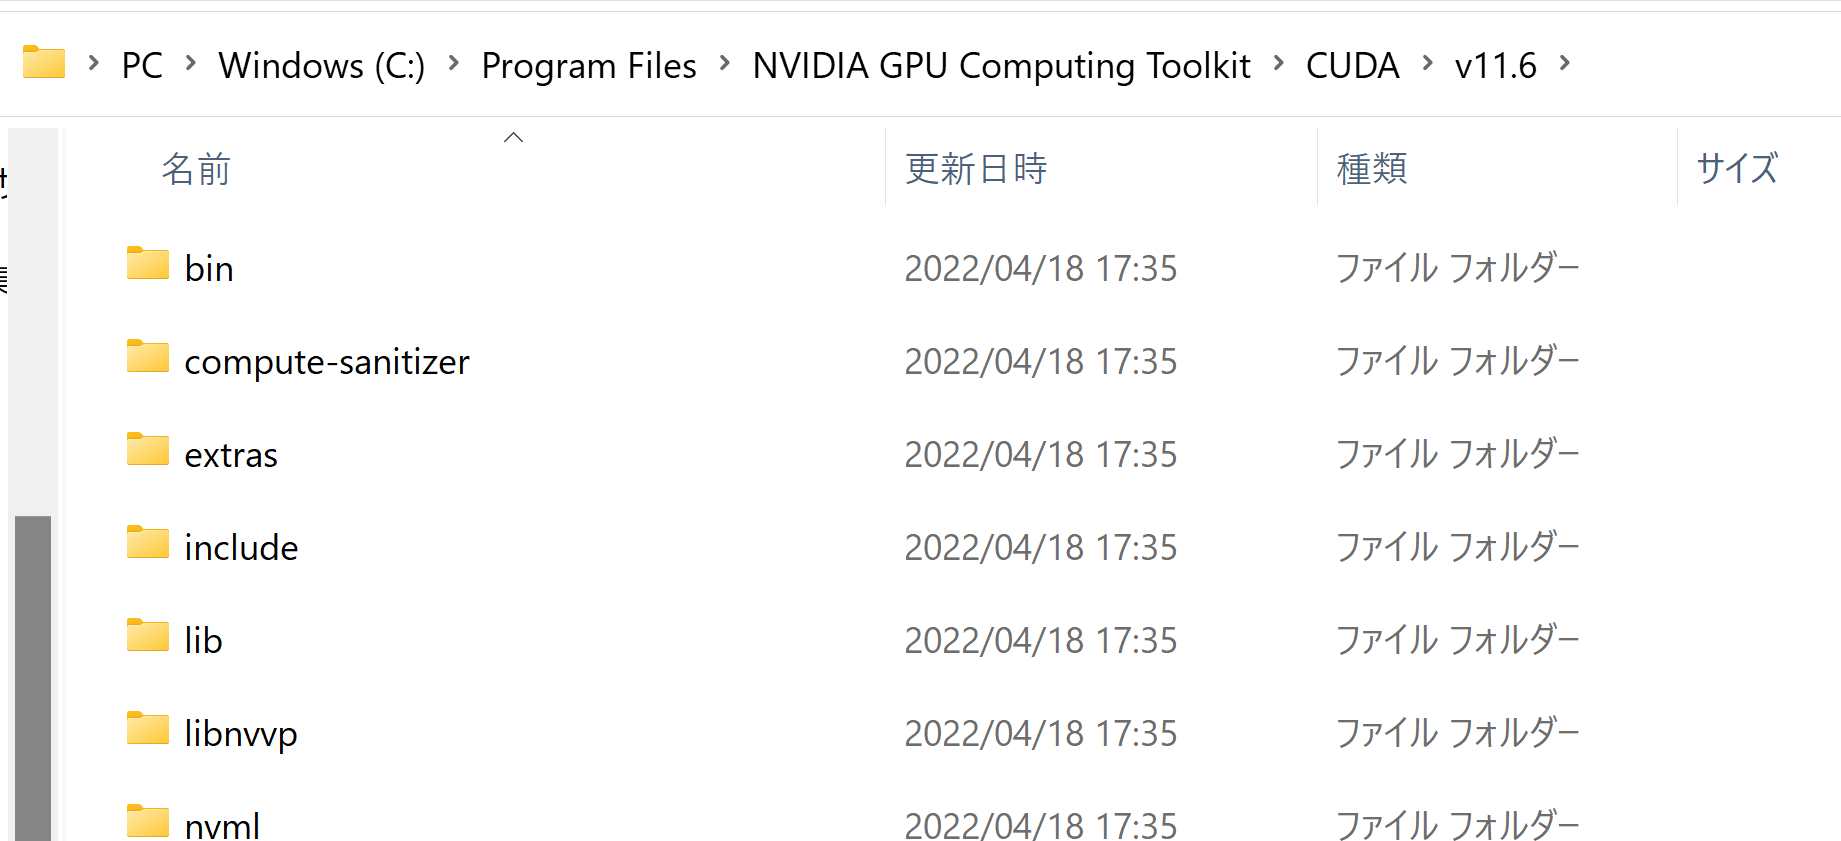Open the chevron after v11.6
Image resolution: width=1841 pixels, height=841 pixels.
[1565, 64]
